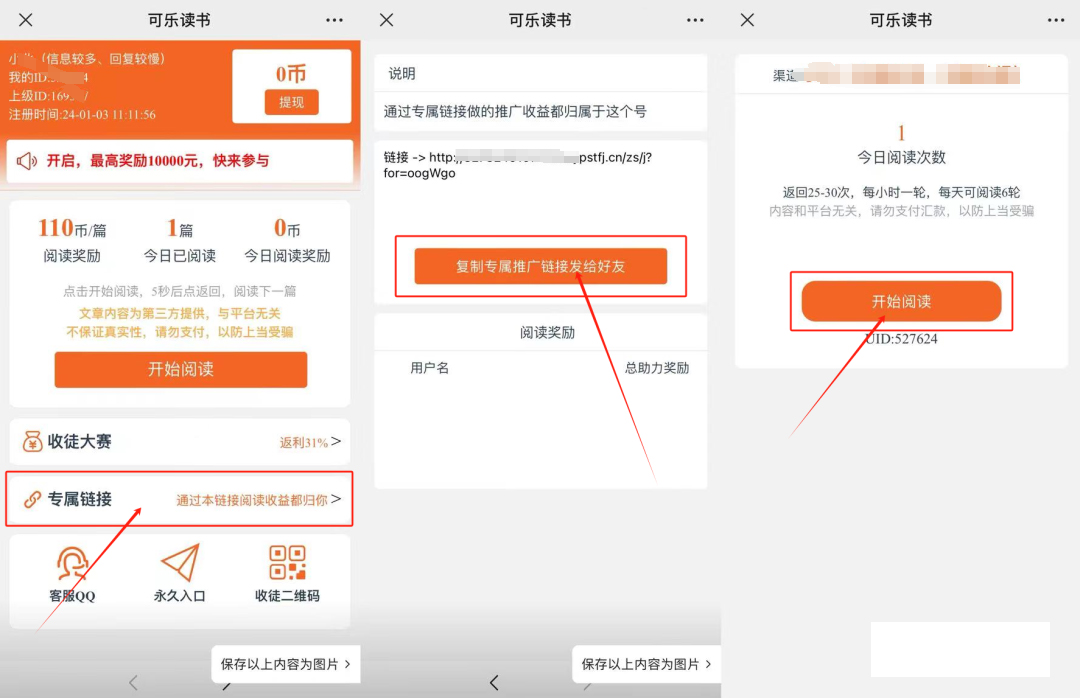The height and width of the screenshot is (698, 1080).
Task: Open more options in the left panel header
Action: click(x=334, y=20)
